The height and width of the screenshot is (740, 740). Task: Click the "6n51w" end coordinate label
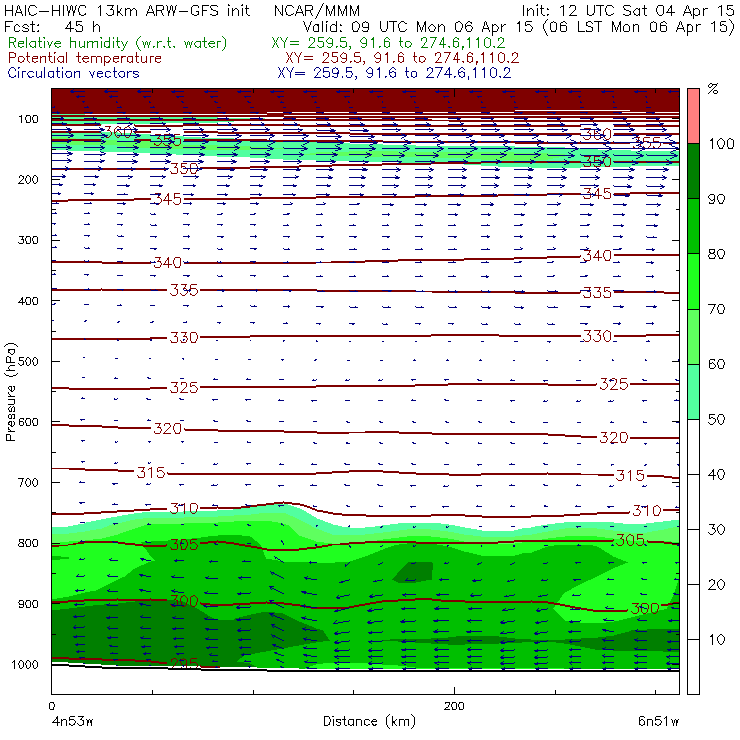pos(658,722)
